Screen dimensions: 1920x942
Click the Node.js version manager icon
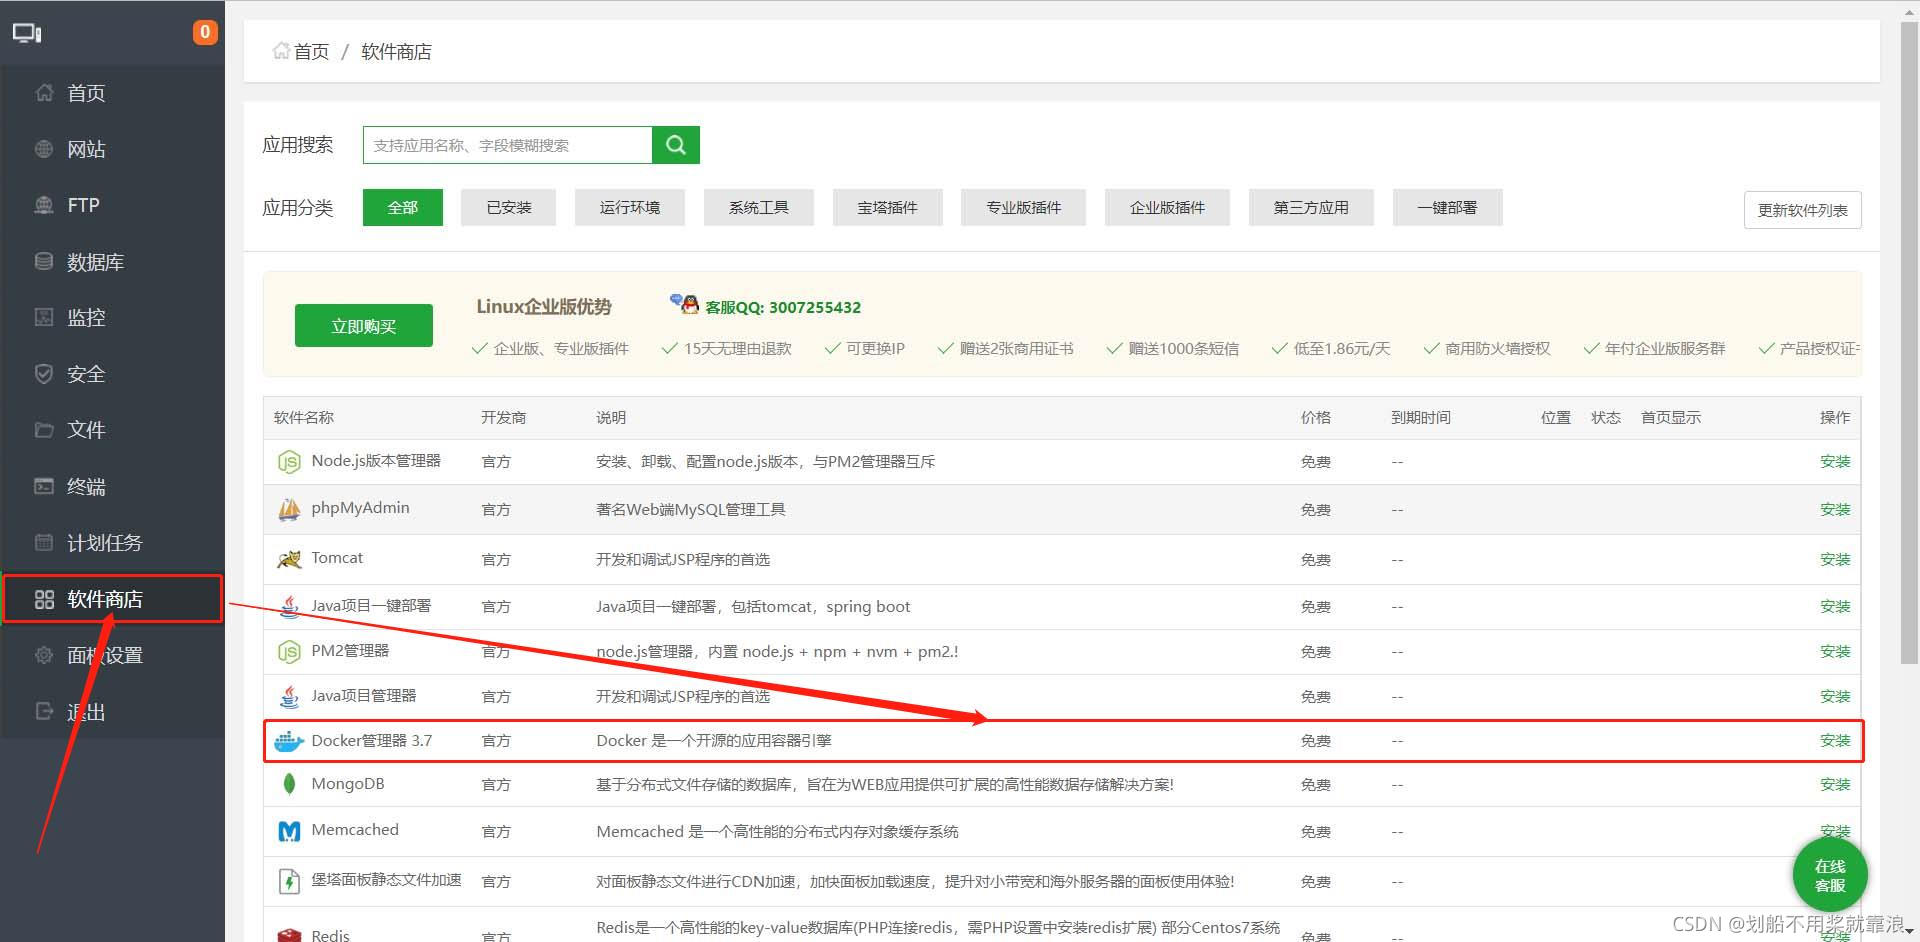(x=289, y=462)
